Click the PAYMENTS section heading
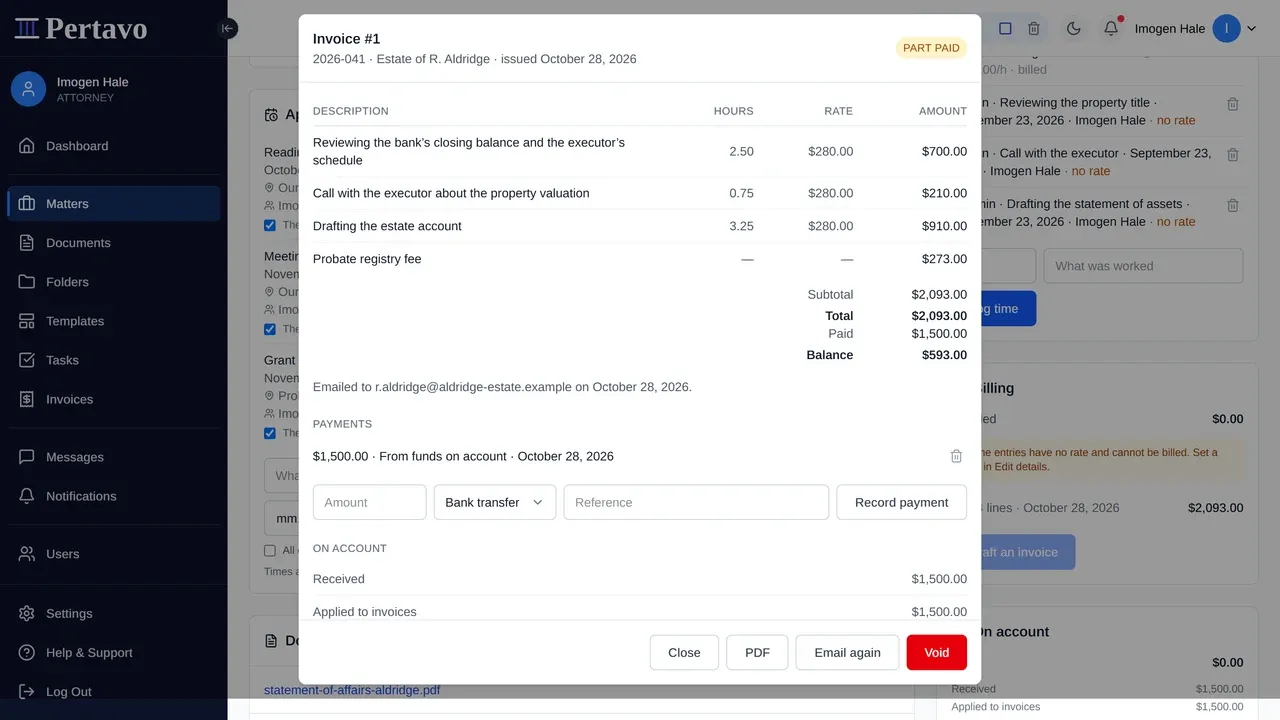The image size is (1280, 720). click(x=342, y=424)
